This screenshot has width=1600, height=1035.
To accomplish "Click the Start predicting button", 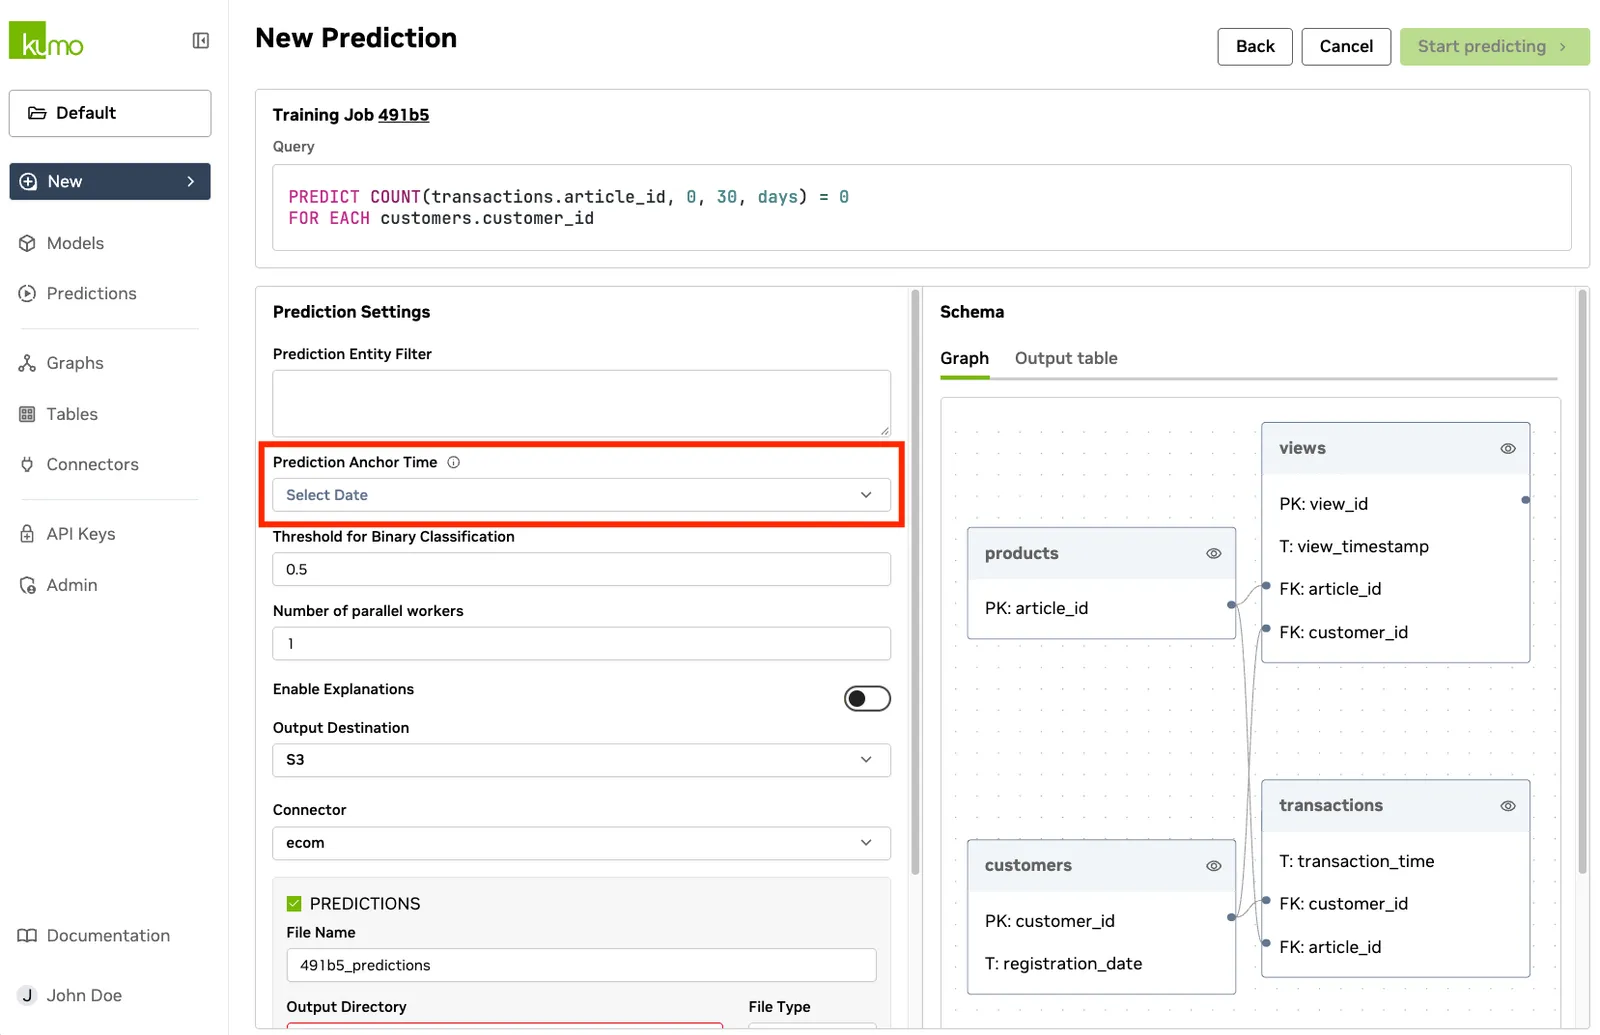I will pyautogui.click(x=1494, y=47).
